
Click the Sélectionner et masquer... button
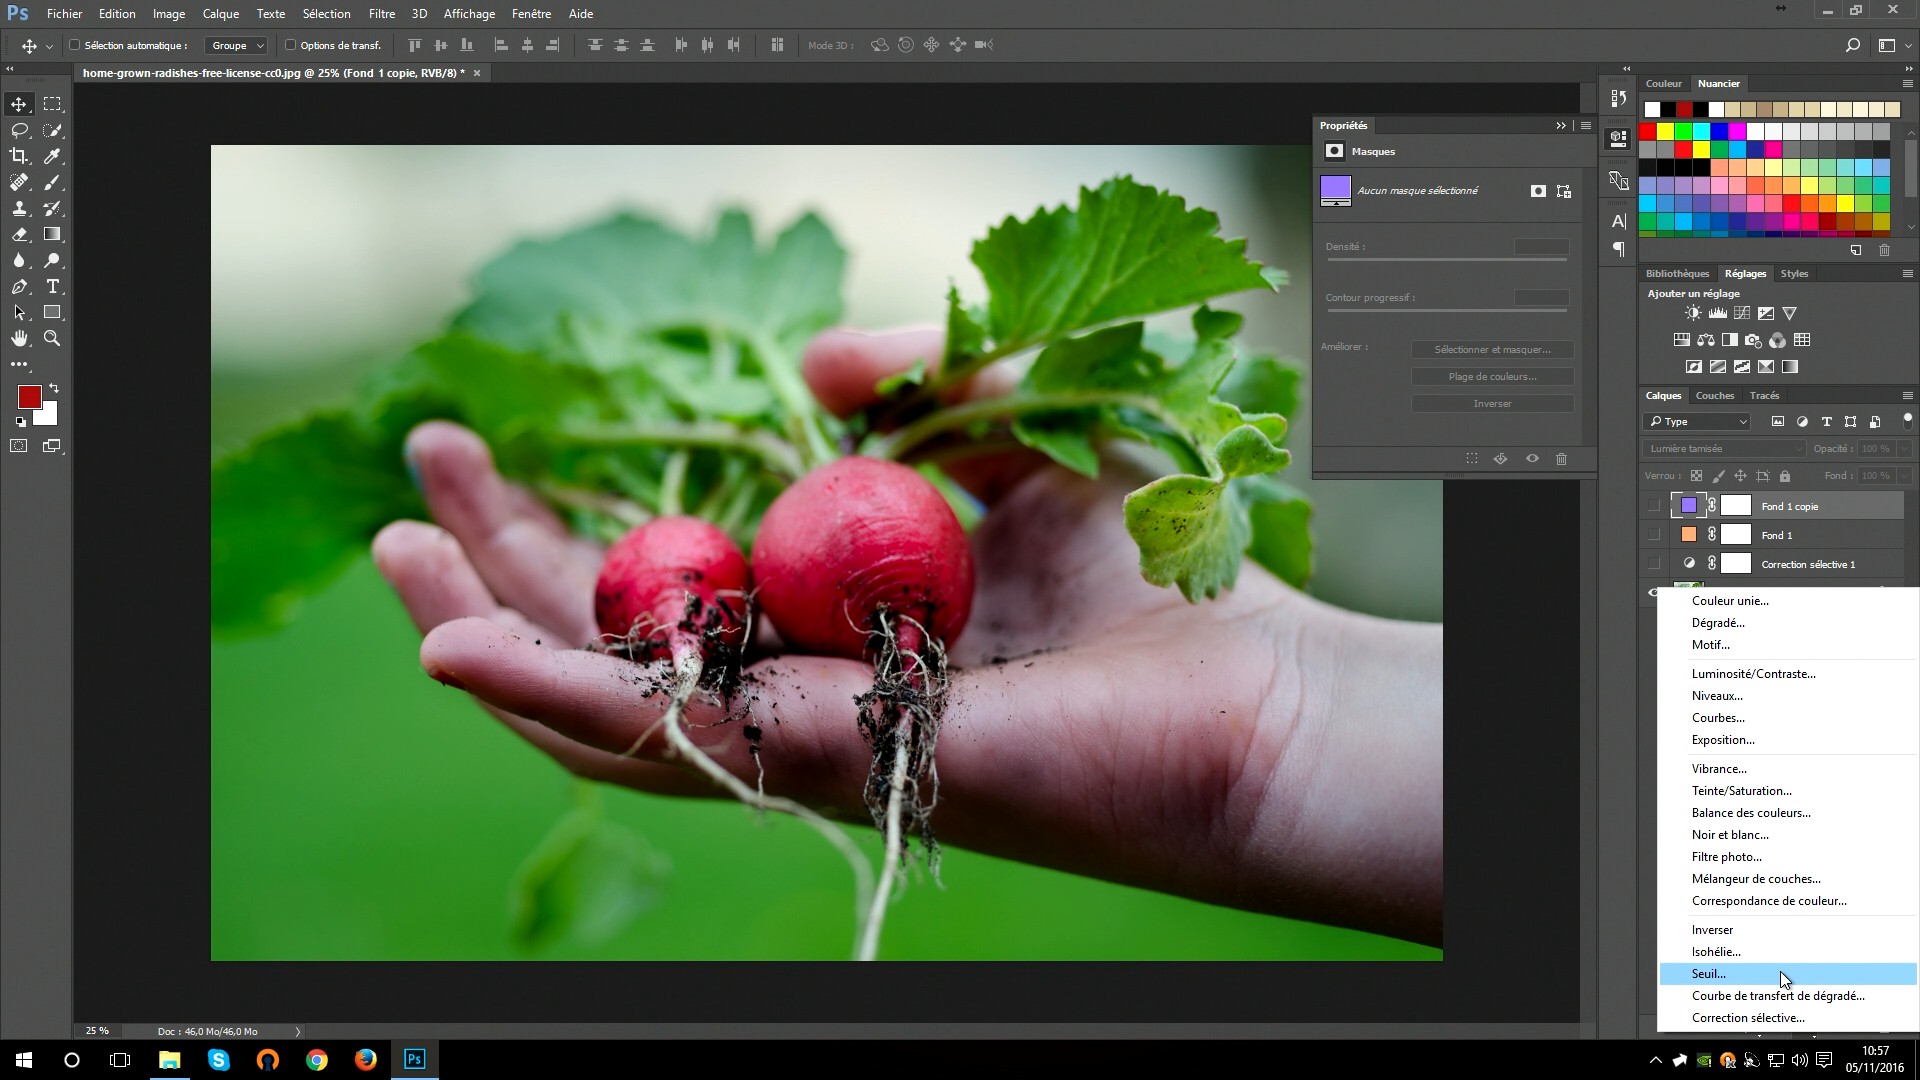[1492, 350]
